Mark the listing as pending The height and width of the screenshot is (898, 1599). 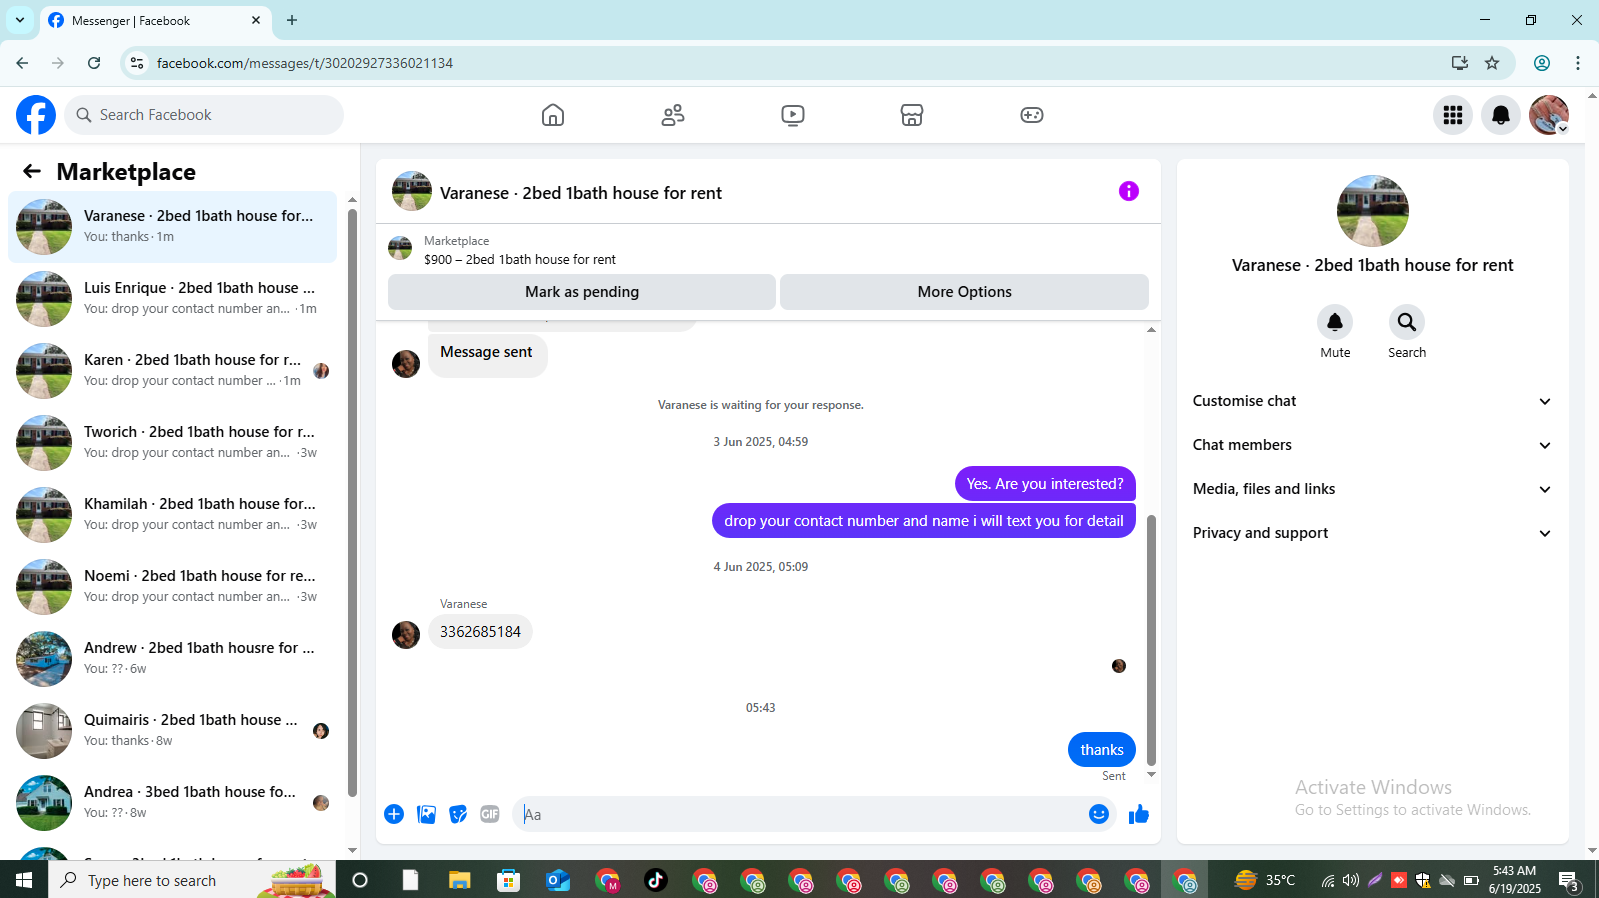pyautogui.click(x=582, y=292)
